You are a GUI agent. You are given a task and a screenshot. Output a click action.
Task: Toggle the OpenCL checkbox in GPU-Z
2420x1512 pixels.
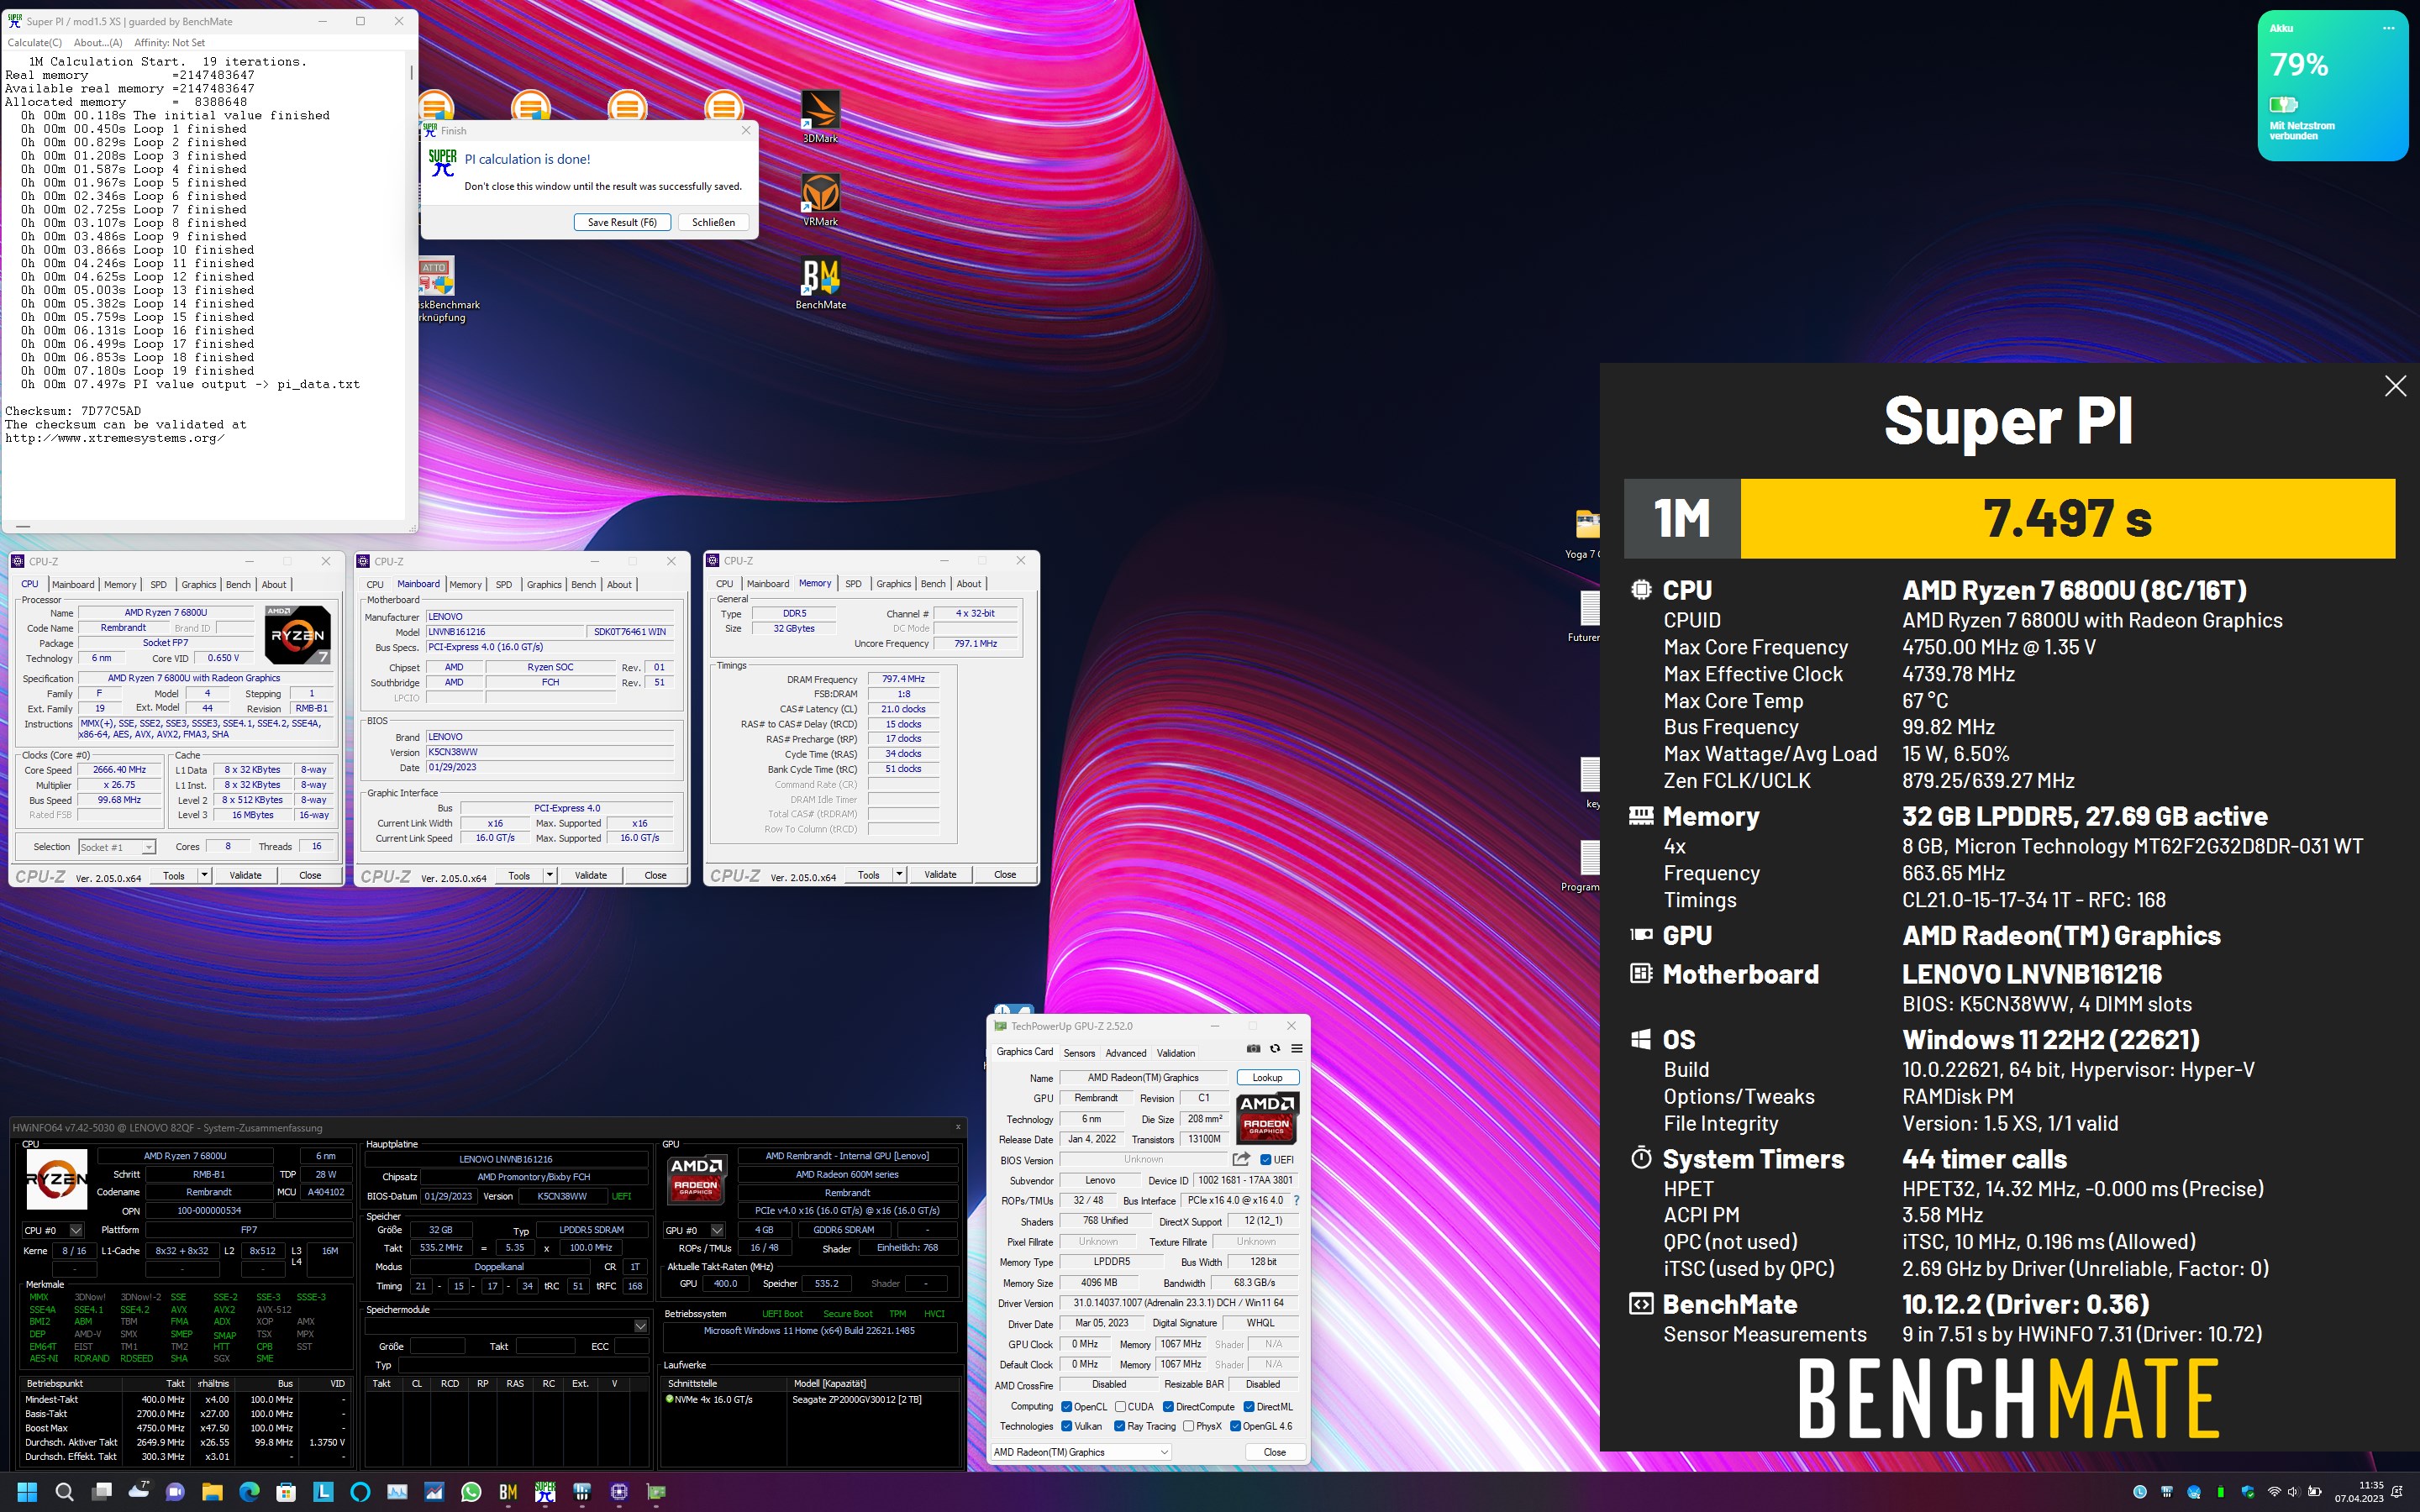(1066, 1407)
